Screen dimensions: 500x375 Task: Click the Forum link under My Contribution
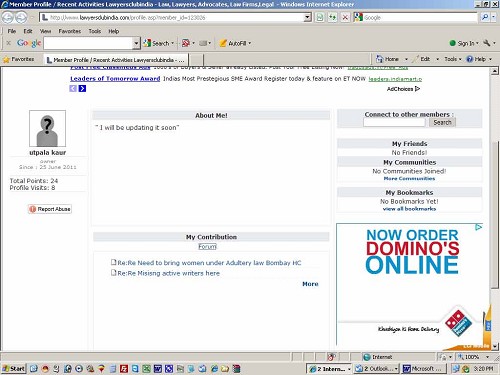pyautogui.click(x=207, y=247)
